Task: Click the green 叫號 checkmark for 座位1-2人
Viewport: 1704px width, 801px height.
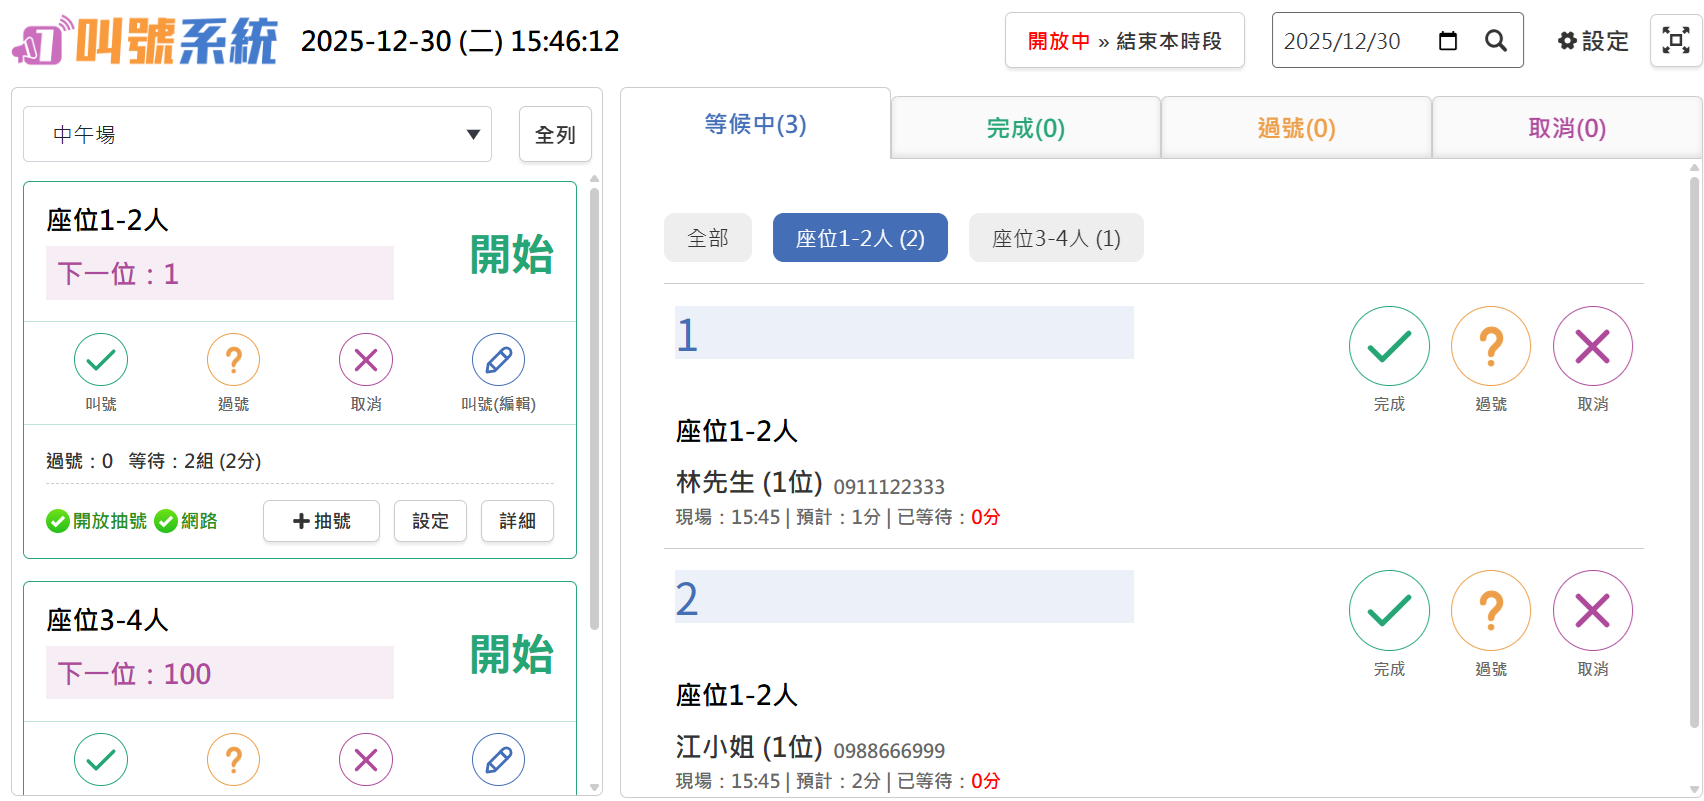Action: (101, 360)
